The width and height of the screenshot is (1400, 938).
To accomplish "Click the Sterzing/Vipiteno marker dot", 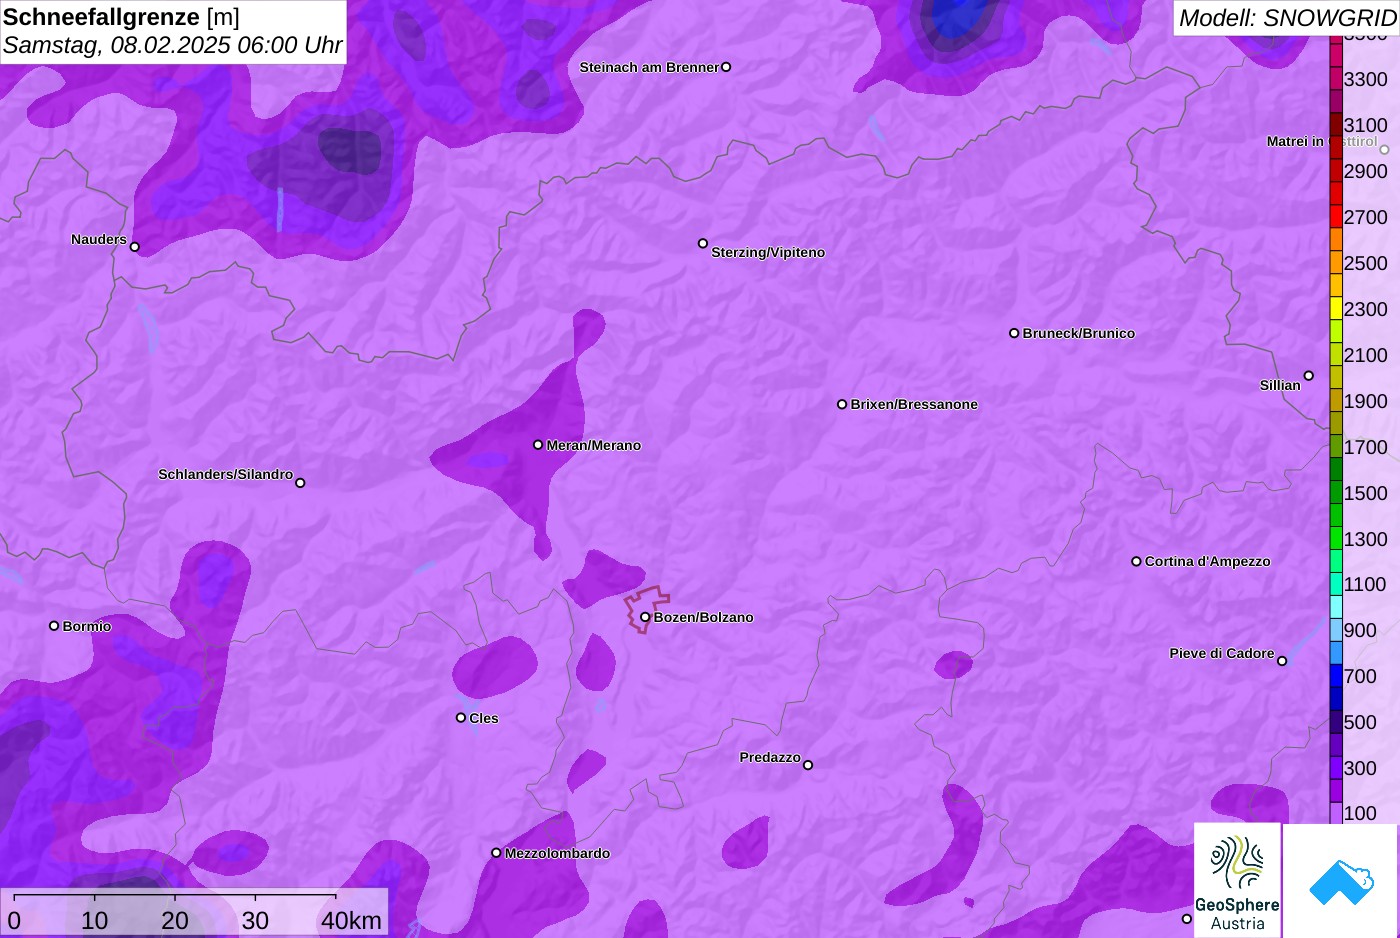I will (x=703, y=243).
